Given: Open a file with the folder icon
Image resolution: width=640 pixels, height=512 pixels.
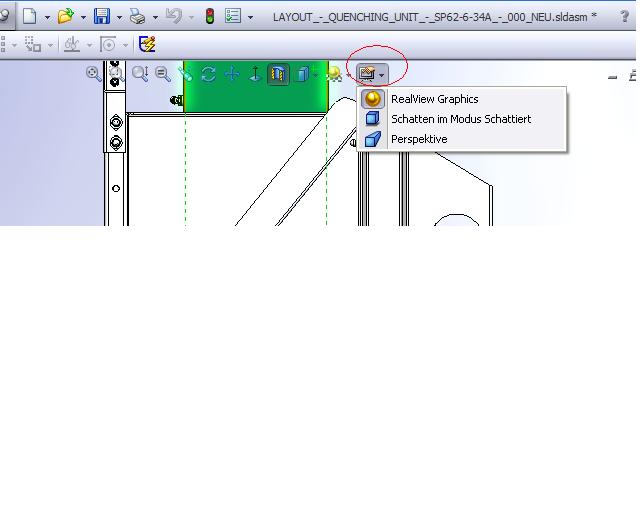Looking at the screenshot, I should coord(66,17).
